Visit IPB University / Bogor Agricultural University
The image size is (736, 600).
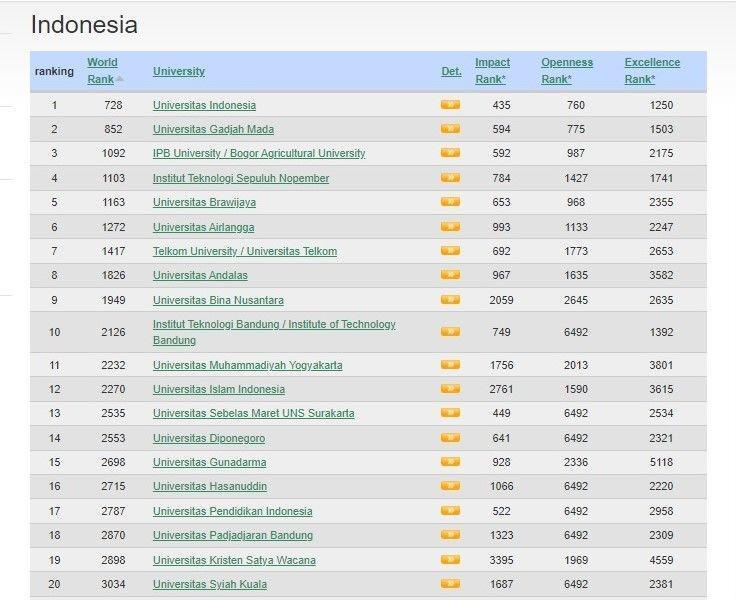[259, 154]
